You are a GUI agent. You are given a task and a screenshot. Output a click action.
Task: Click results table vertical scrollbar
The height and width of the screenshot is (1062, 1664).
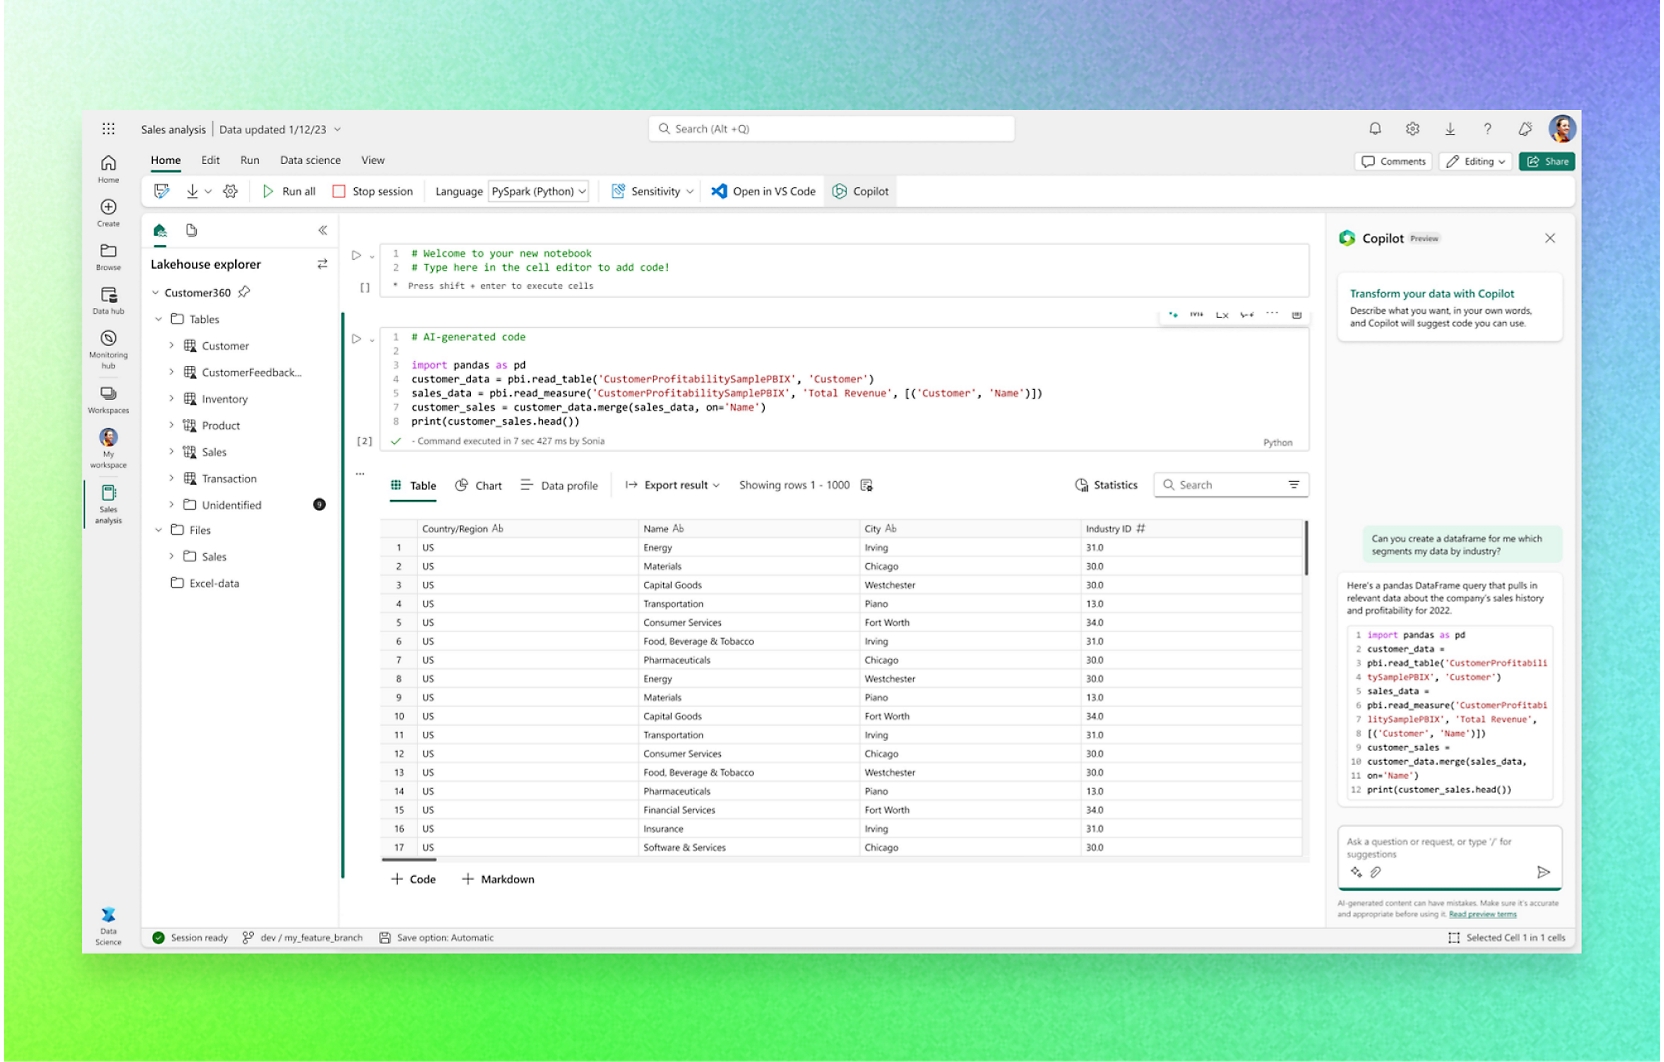click(x=1306, y=548)
